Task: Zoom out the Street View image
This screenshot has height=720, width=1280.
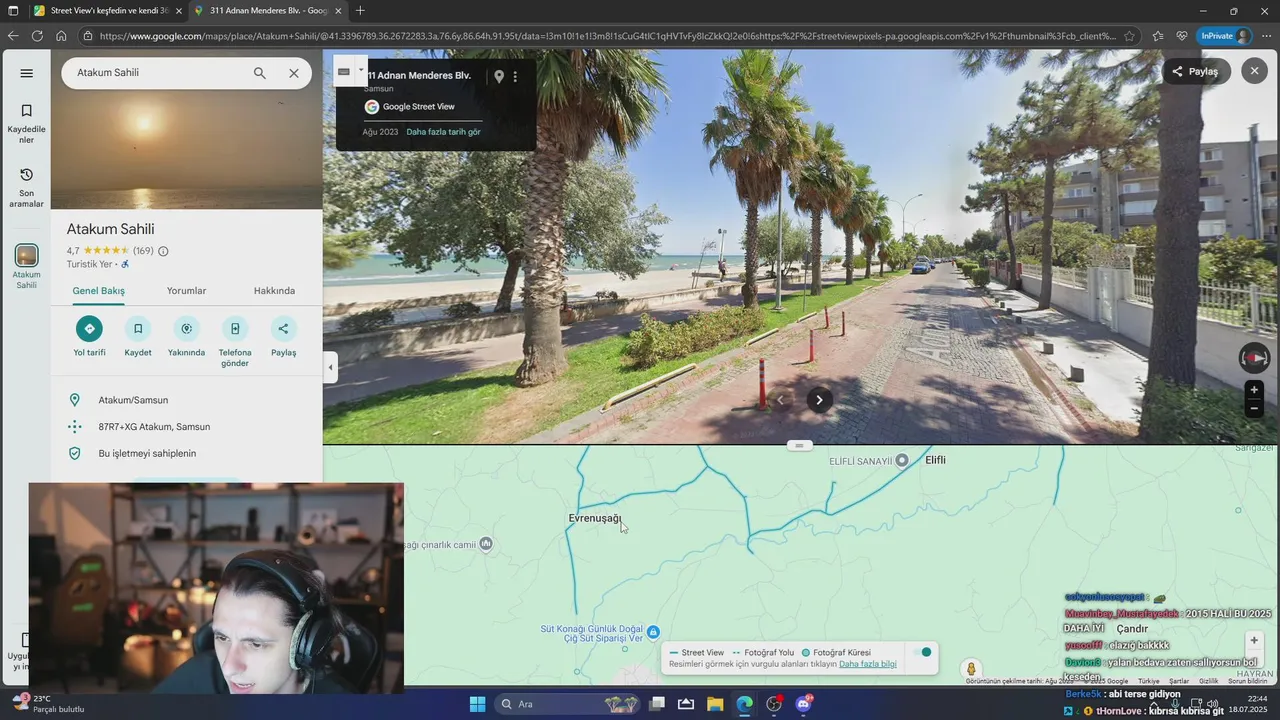Action: pyautogui.click(x=1254, y=408)
